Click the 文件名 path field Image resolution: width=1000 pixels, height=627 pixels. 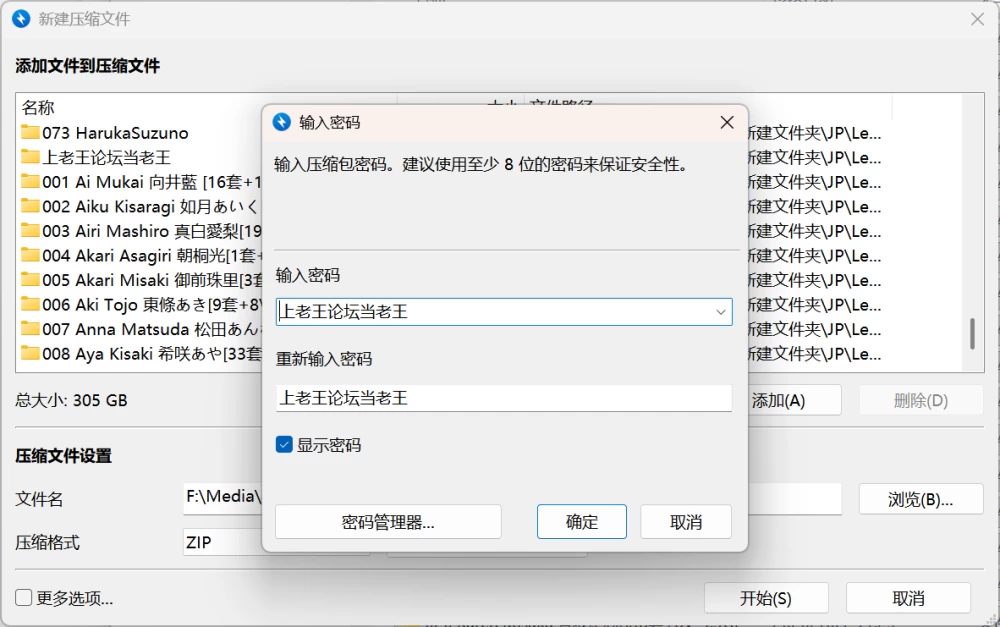512,499
